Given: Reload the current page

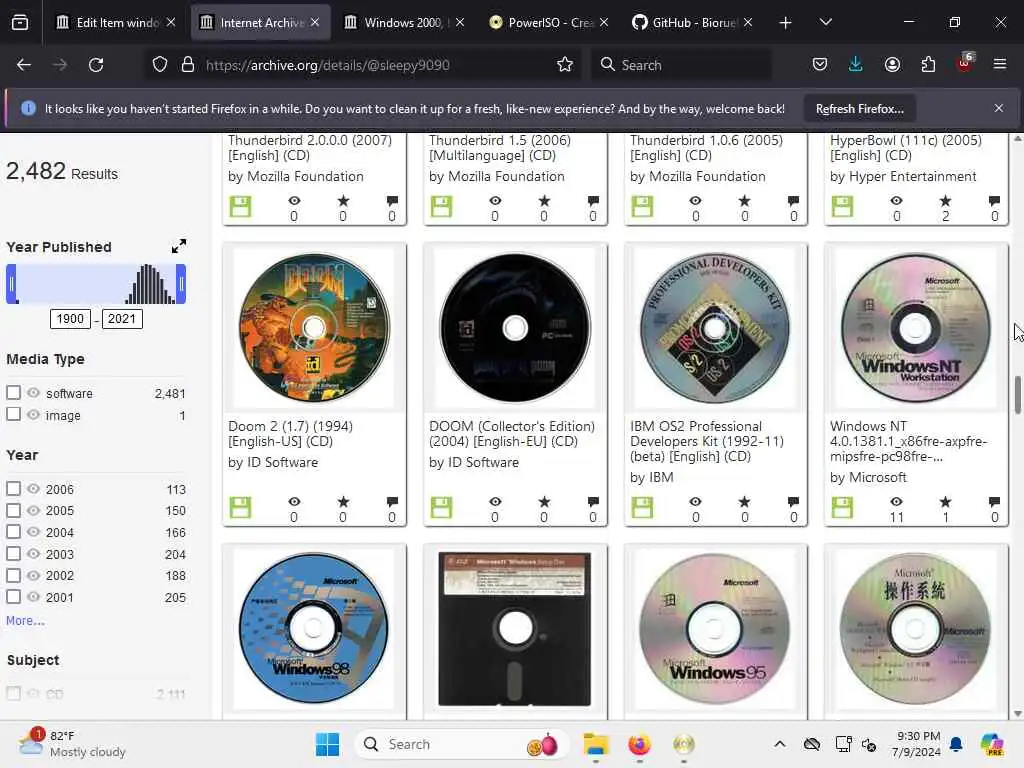Looking at the screenshot, I should [96, 65].
